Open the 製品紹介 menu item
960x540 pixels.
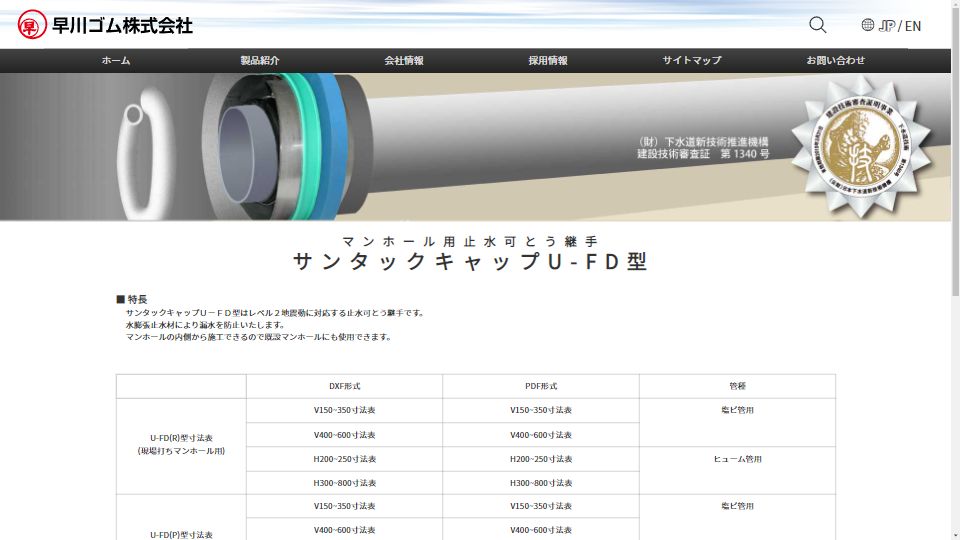tap(260, 60)
